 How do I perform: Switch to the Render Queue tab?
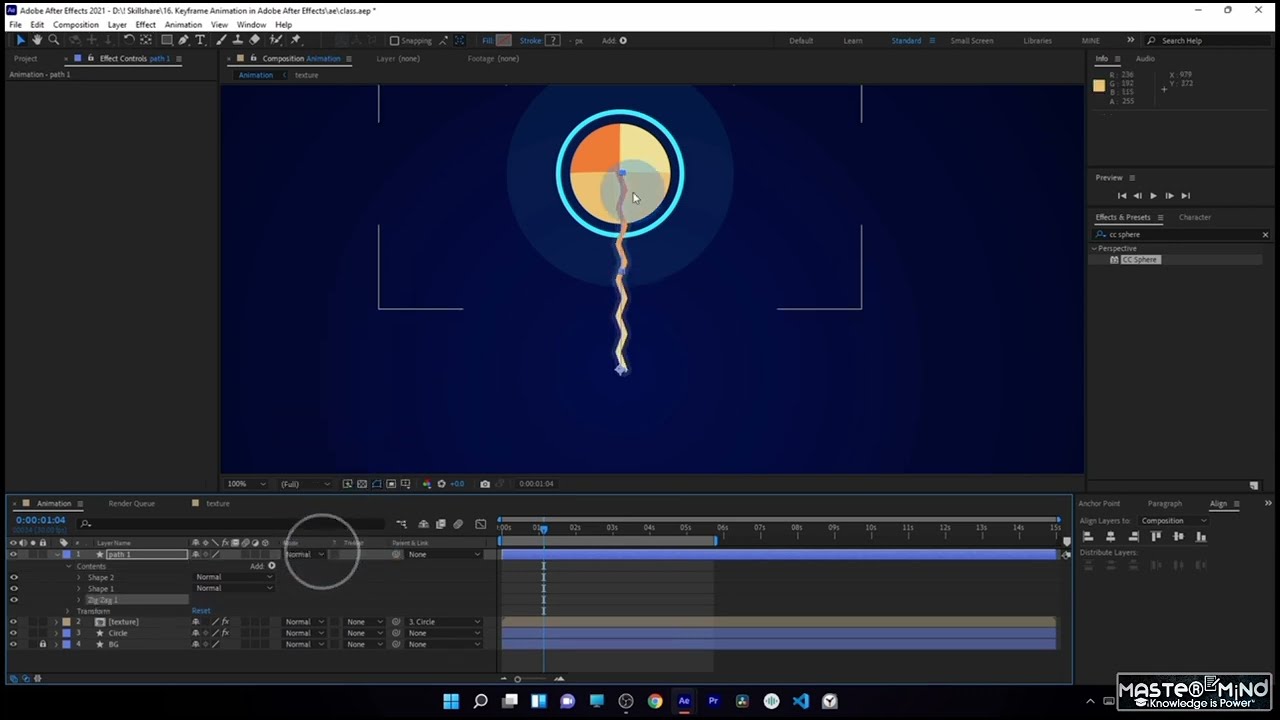pos(131,504)
